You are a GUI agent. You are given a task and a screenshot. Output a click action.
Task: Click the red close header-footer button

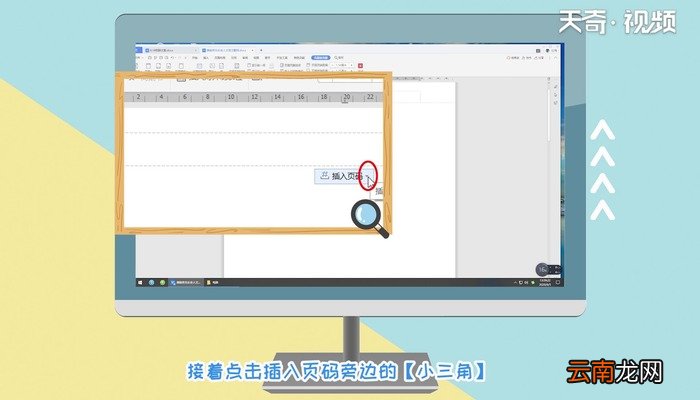coord(360,66)
